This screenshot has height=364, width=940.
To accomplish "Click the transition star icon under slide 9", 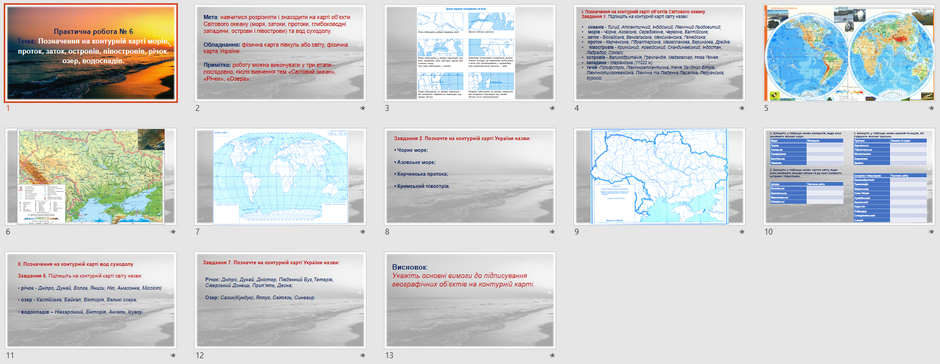I will click(x=742, y=231).
